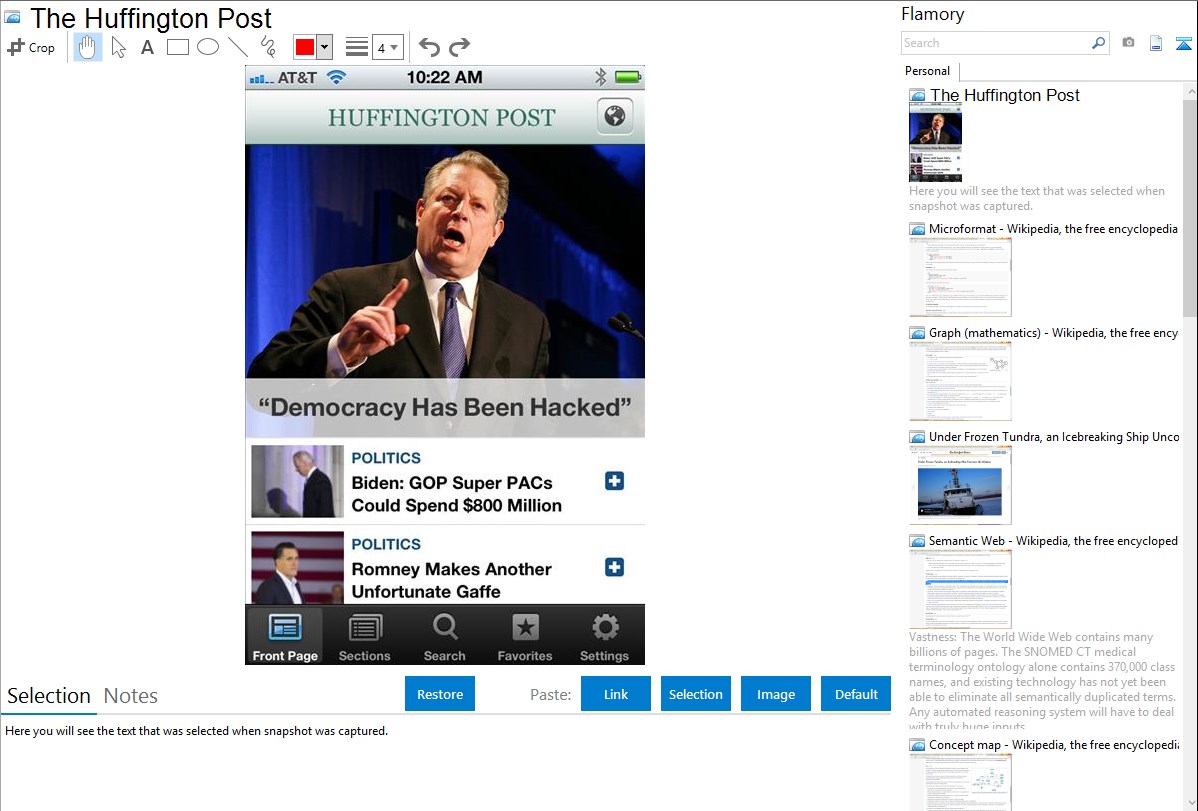Pick the rectangle drawing tool

coord(178,47)
